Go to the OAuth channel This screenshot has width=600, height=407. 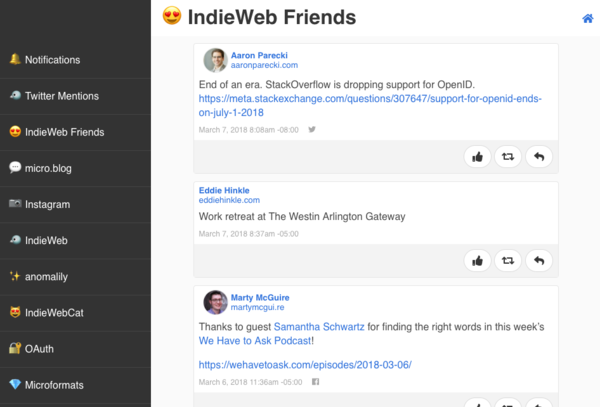(75, 349)
